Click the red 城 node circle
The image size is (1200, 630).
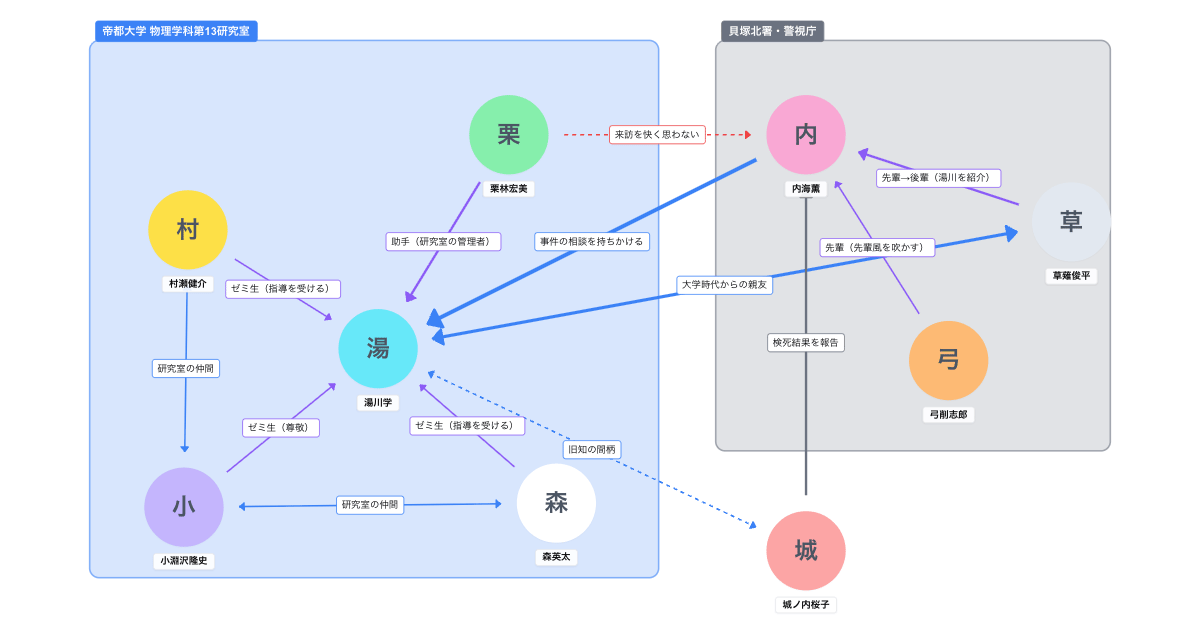coord(806,551)
